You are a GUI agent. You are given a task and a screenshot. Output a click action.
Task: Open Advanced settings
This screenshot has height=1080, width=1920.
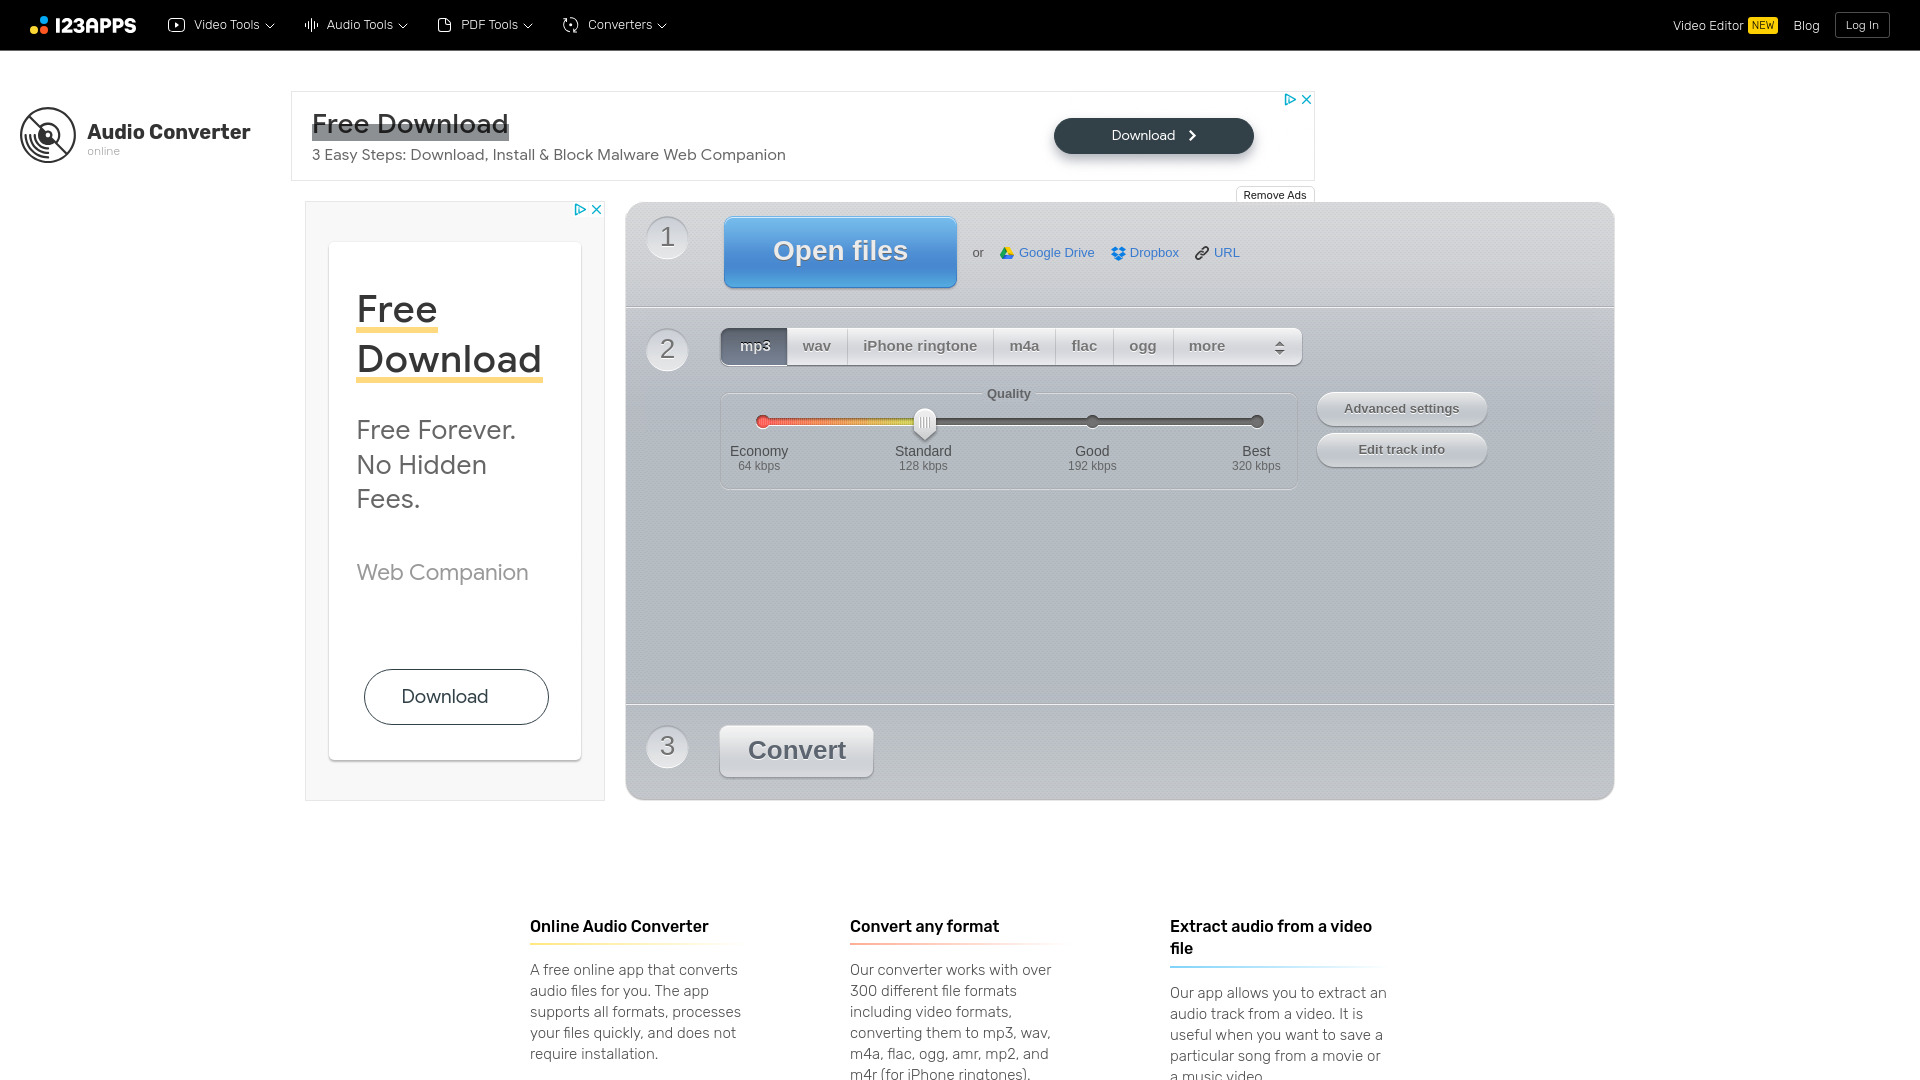click(1401, 409)
